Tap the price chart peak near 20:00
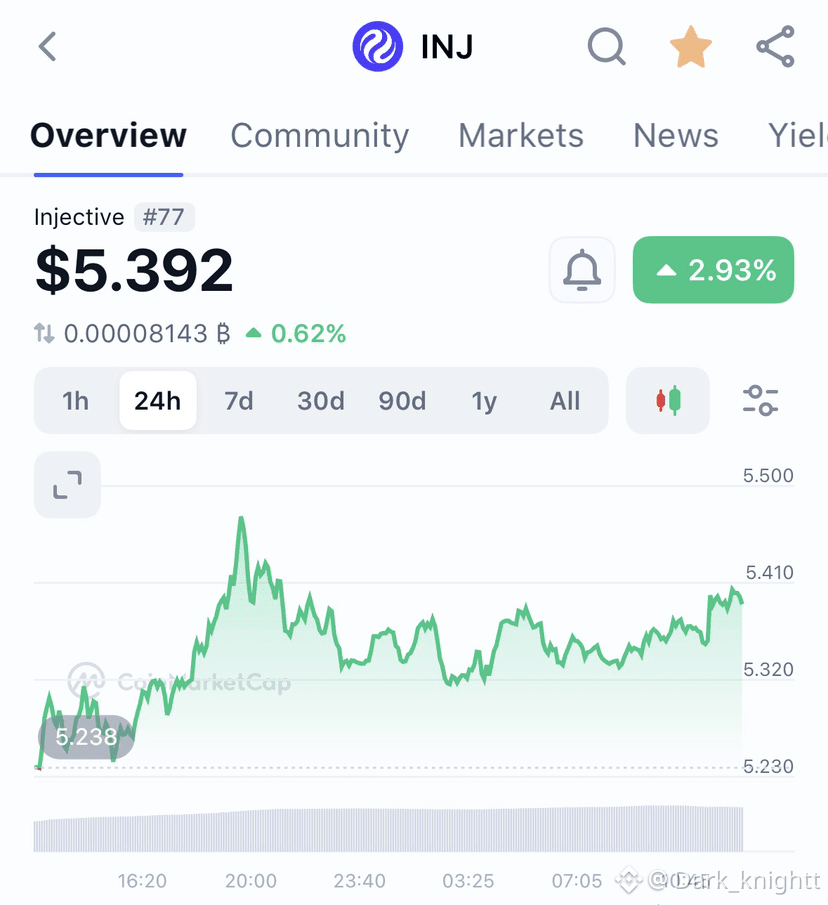Viewport: 828px width, 905px height. (x=241, y=519)
